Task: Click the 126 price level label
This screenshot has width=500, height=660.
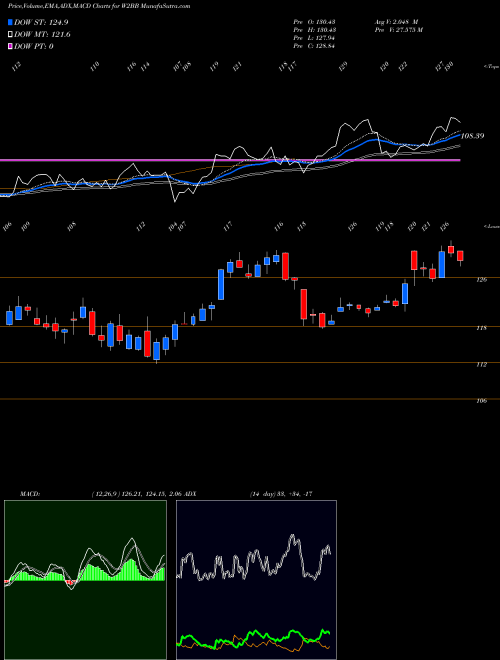Action: pyautogui.click(x=482, y=280)
